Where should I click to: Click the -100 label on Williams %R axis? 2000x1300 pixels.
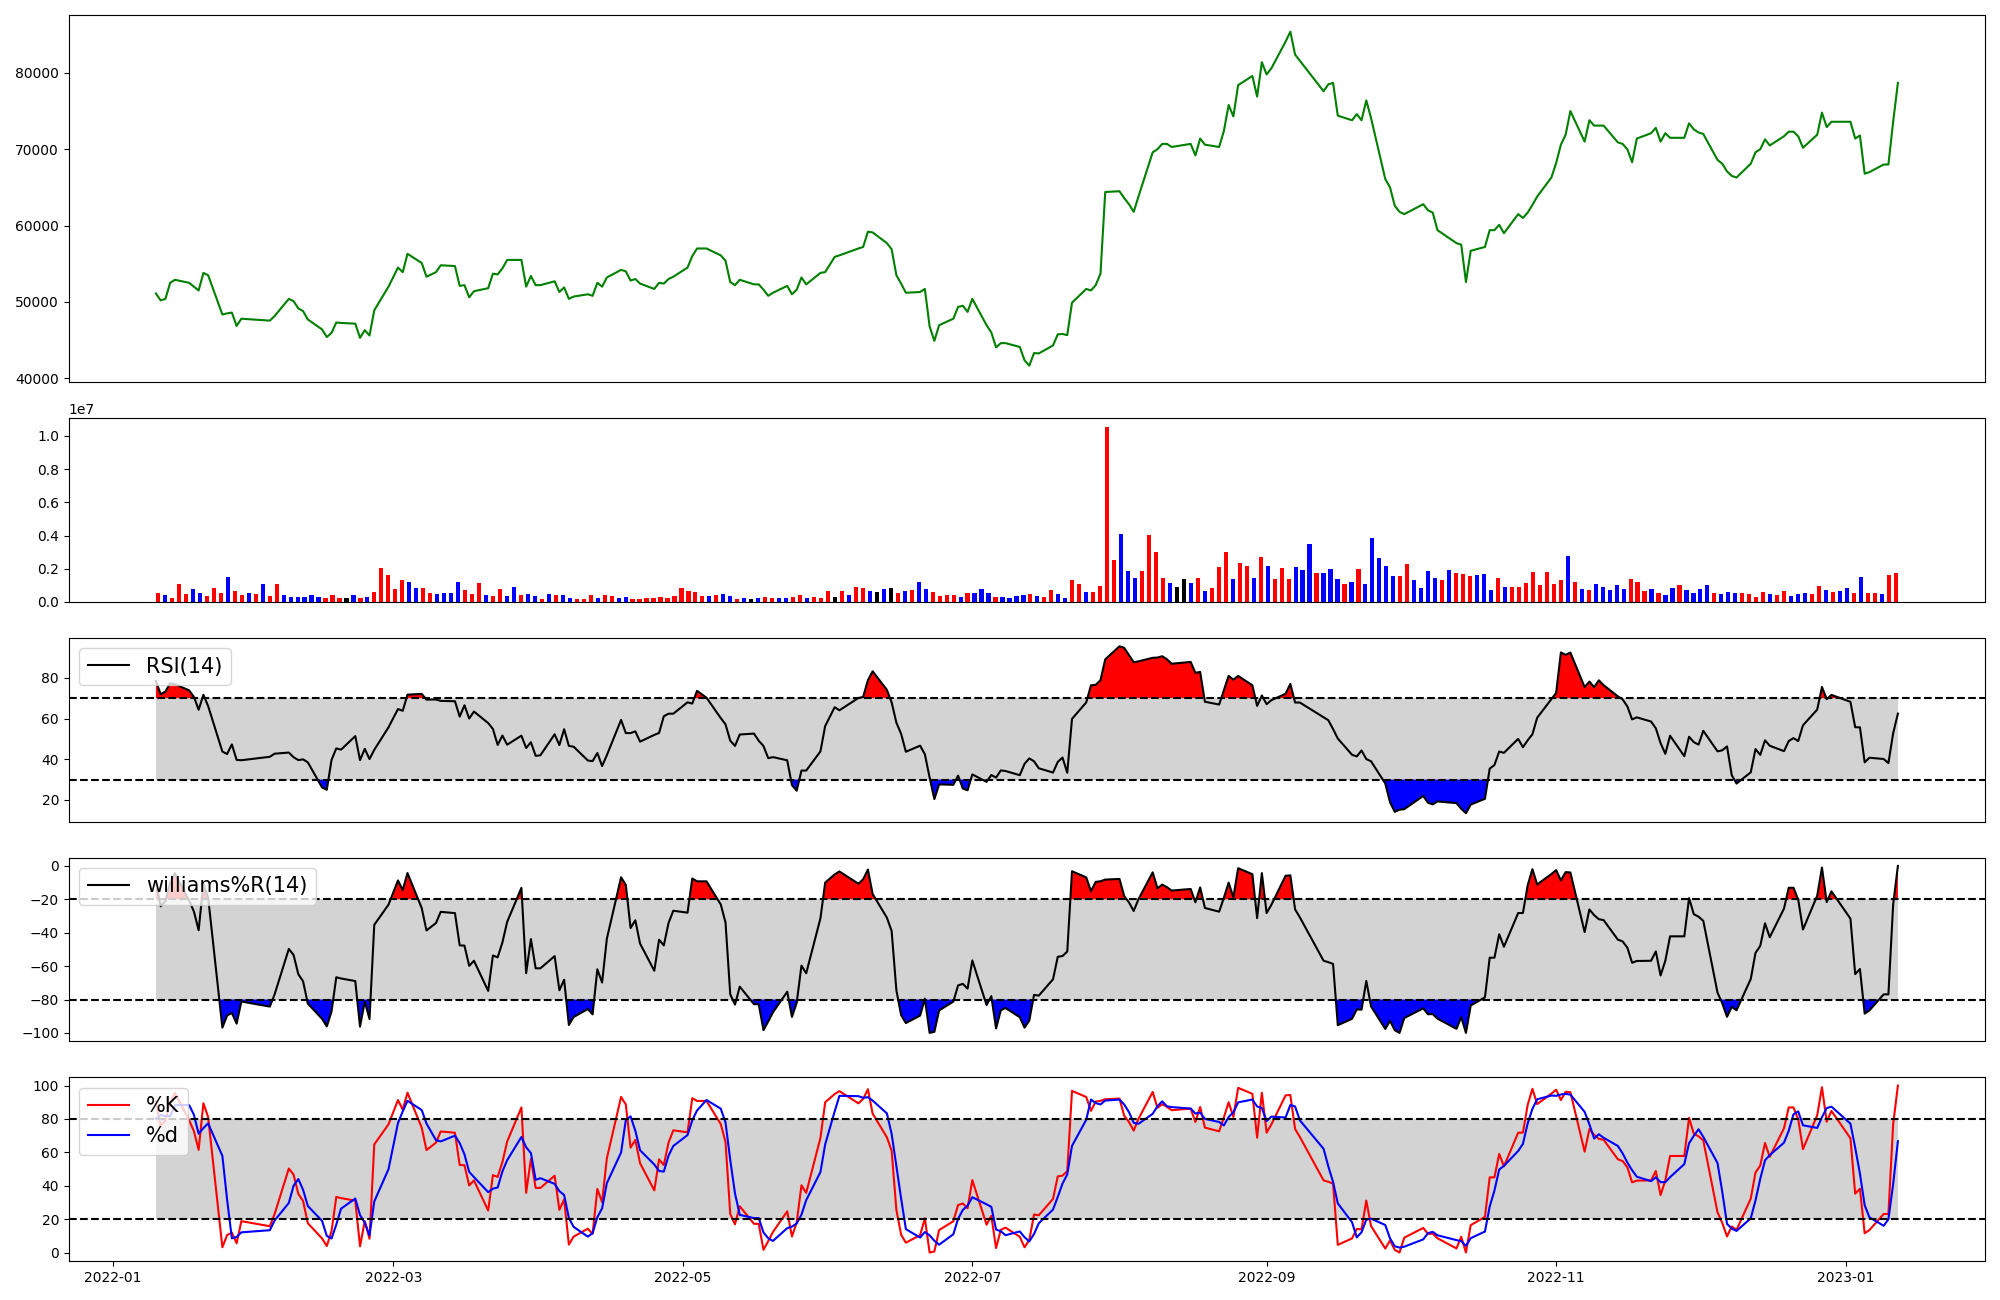click(x=40, y=1033)
